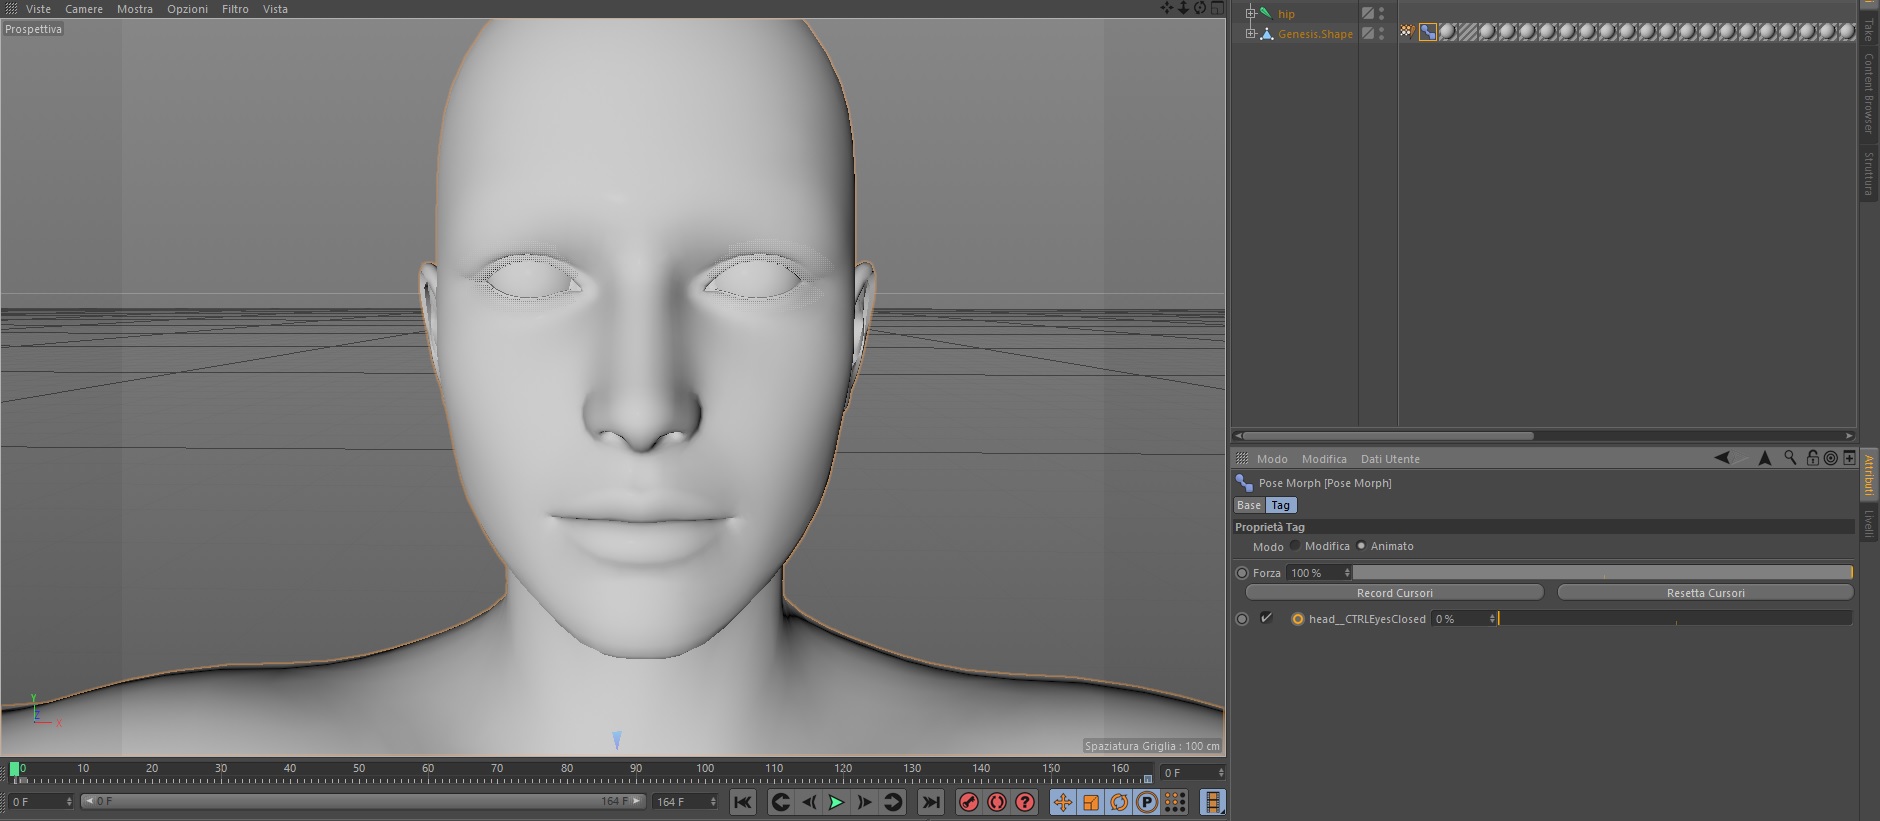The image size is (1880, 821).
Task: Click the head__CTRLEyesClosed strength slider
Action: (1675, 619)
